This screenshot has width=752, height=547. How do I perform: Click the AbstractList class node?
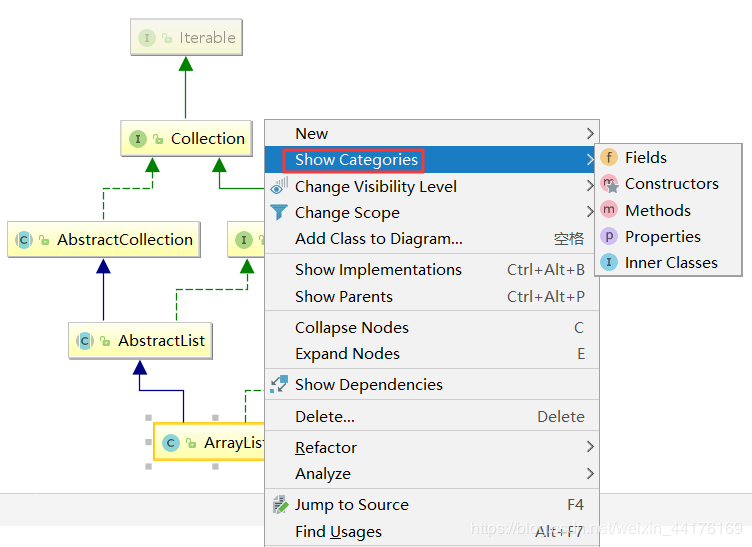coord(140,341)
